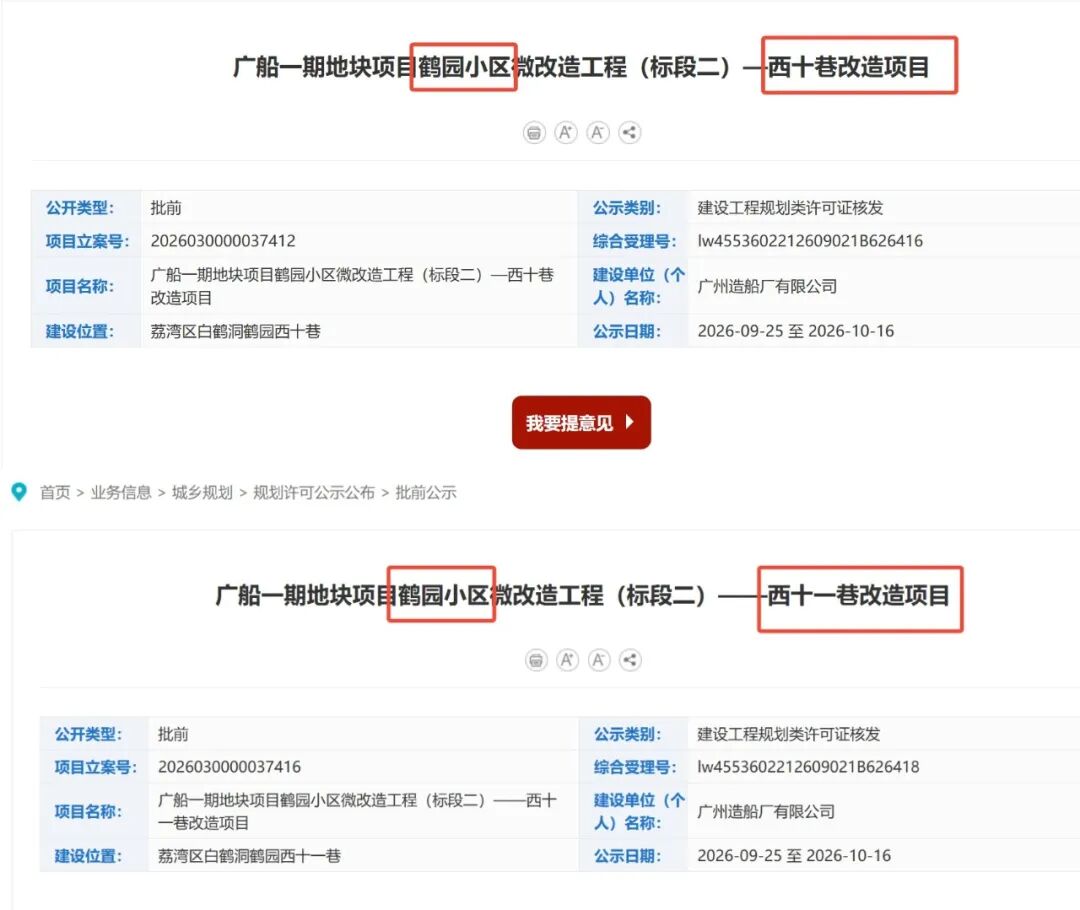Click share icon under 西十巷改造项目 title

point(629,132)
